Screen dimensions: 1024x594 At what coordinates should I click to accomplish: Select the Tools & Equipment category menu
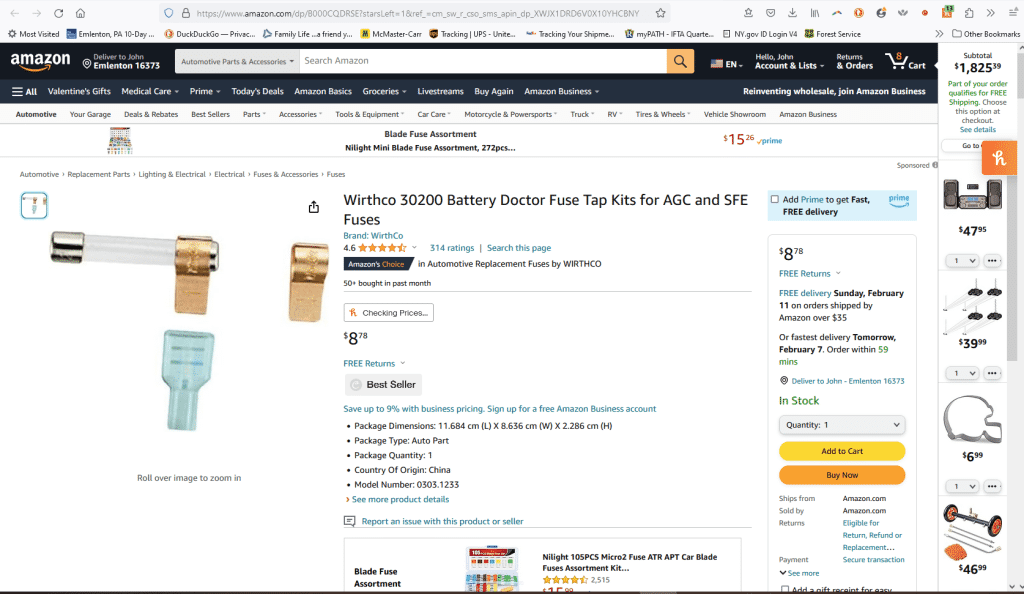point(370,114)
